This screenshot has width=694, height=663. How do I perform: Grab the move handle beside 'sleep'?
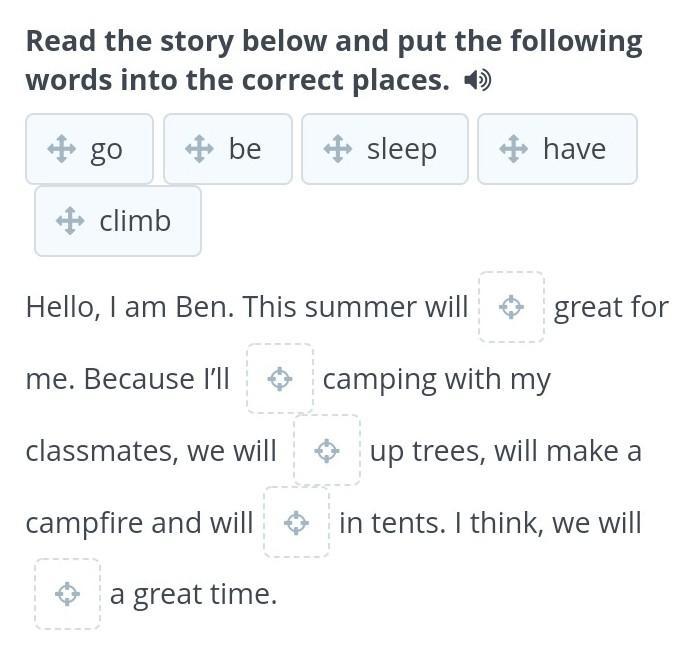pos(338,149)
